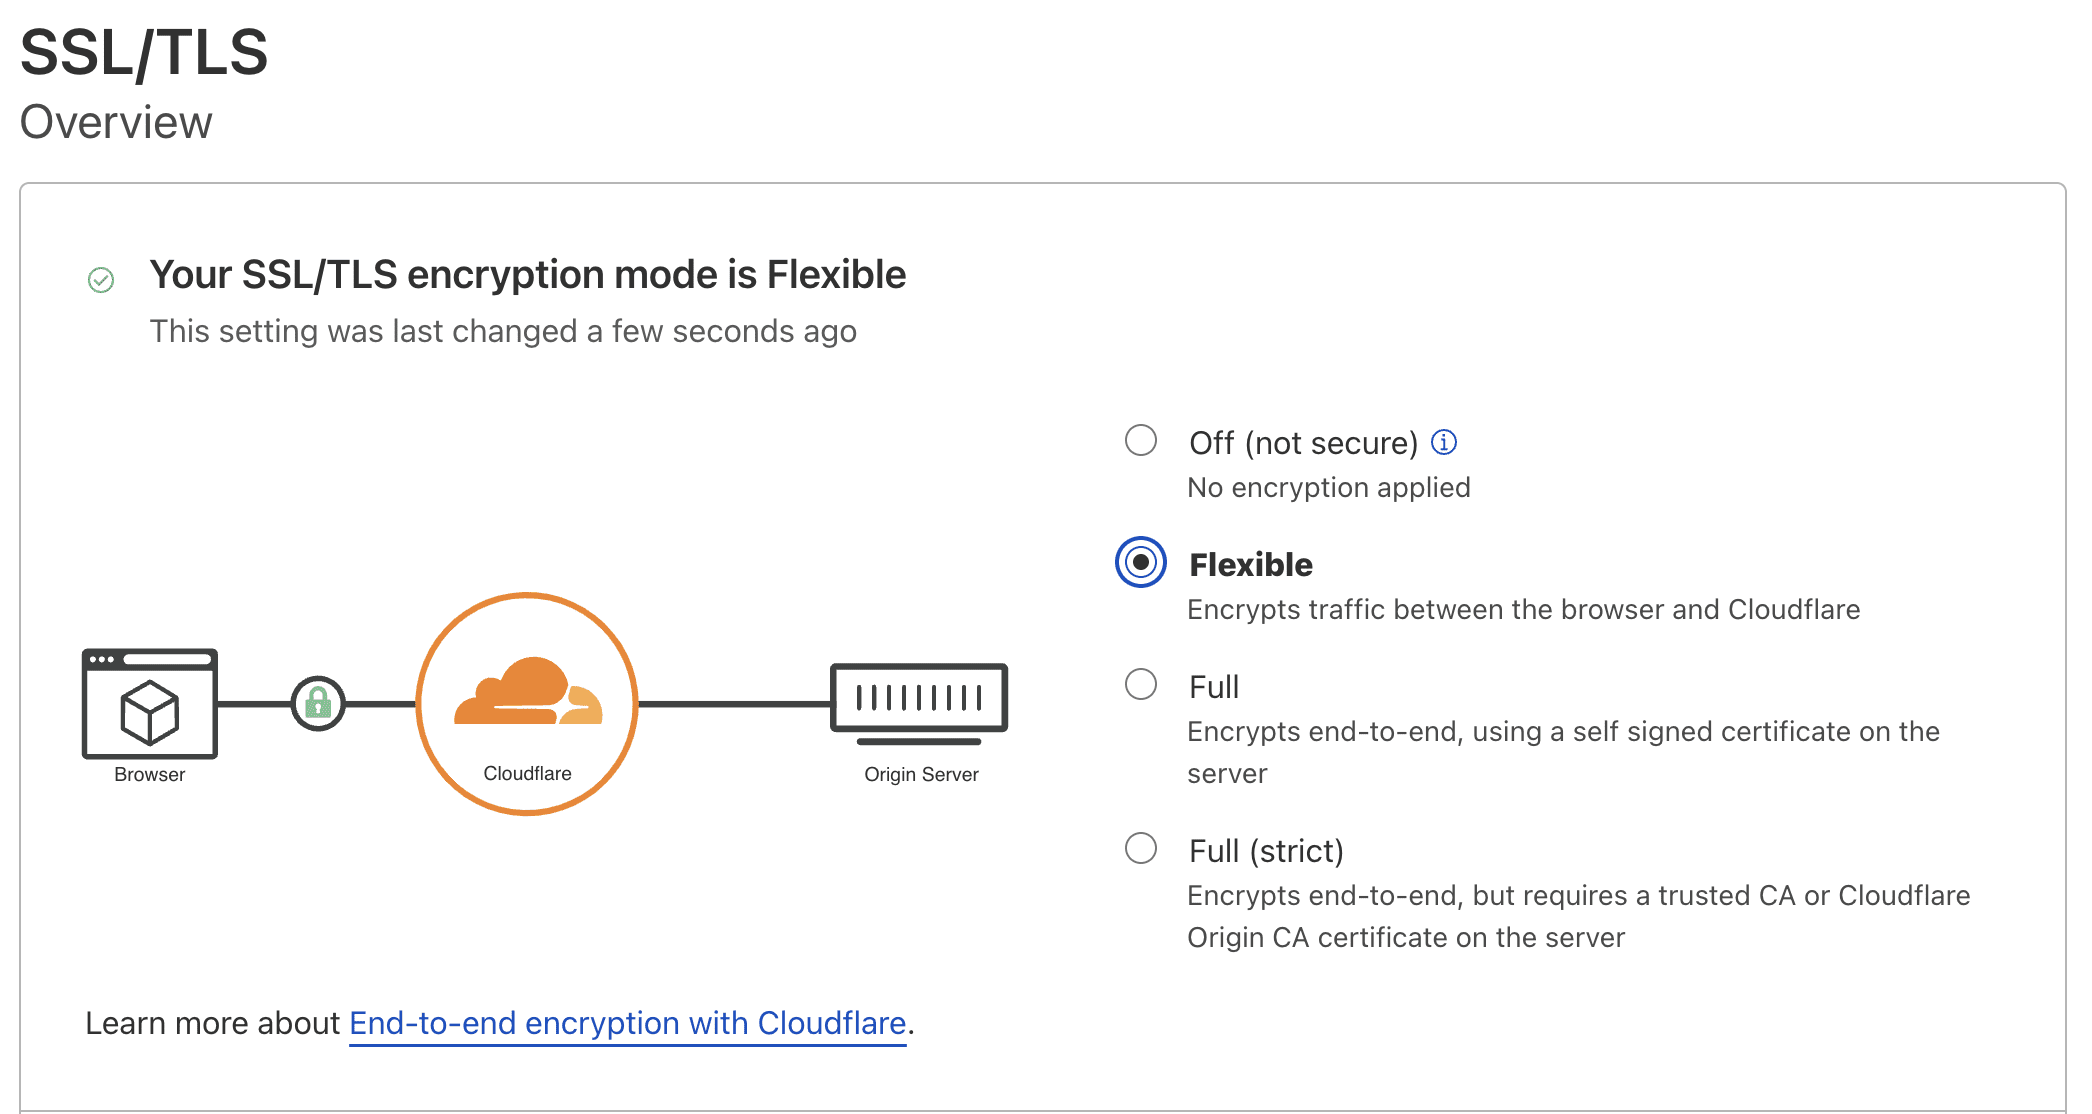Click the green checkmark status icon
2092x1114 pixels.
pyautogui.click(x=100, y=280)
